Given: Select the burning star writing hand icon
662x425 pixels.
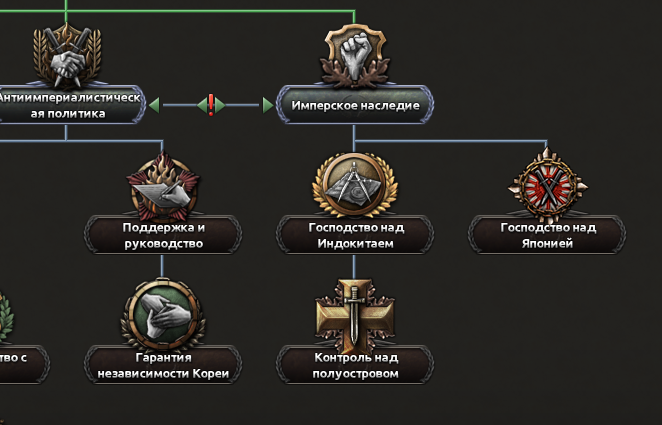Looking at the screenshot, I should tap(163, 187).
